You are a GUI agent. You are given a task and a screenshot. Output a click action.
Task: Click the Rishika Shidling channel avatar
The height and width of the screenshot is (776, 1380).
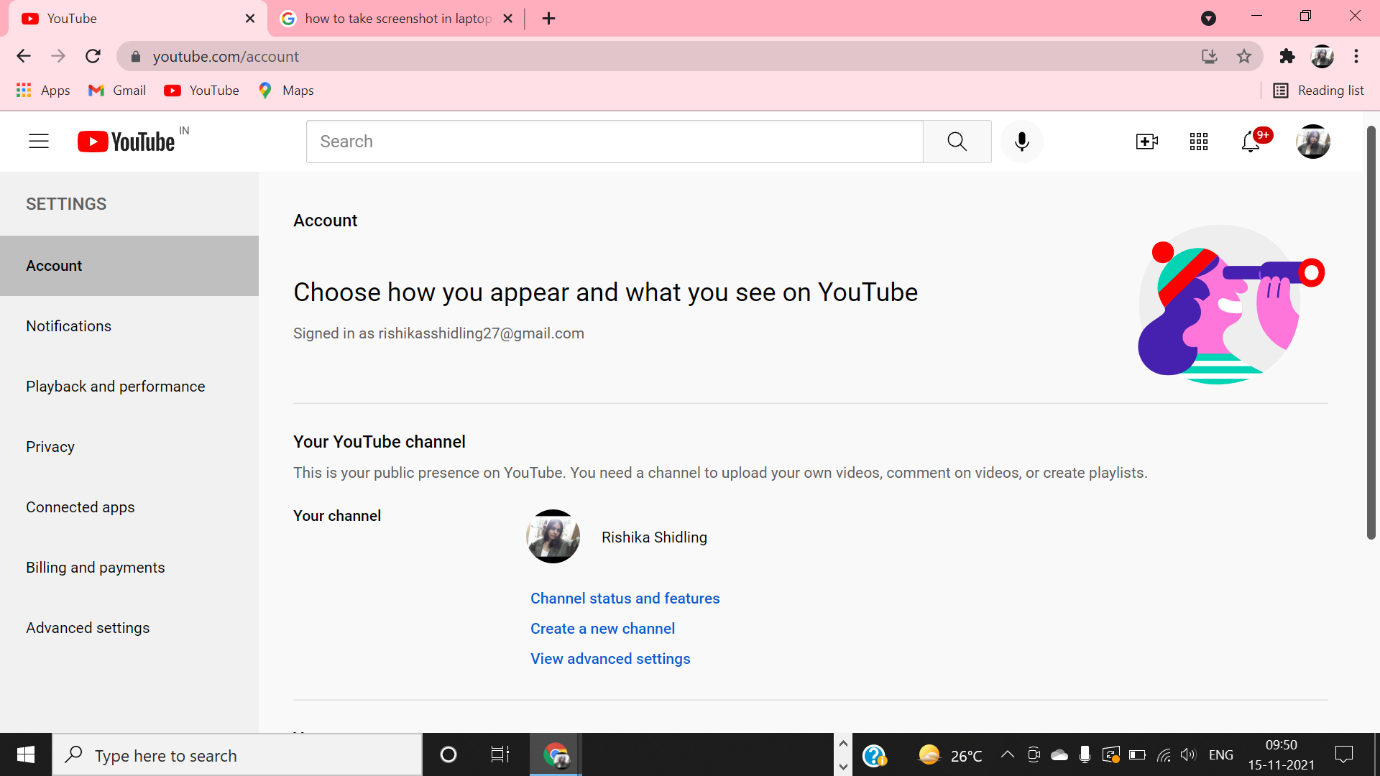pyautogui.click(x=553, y=537)
